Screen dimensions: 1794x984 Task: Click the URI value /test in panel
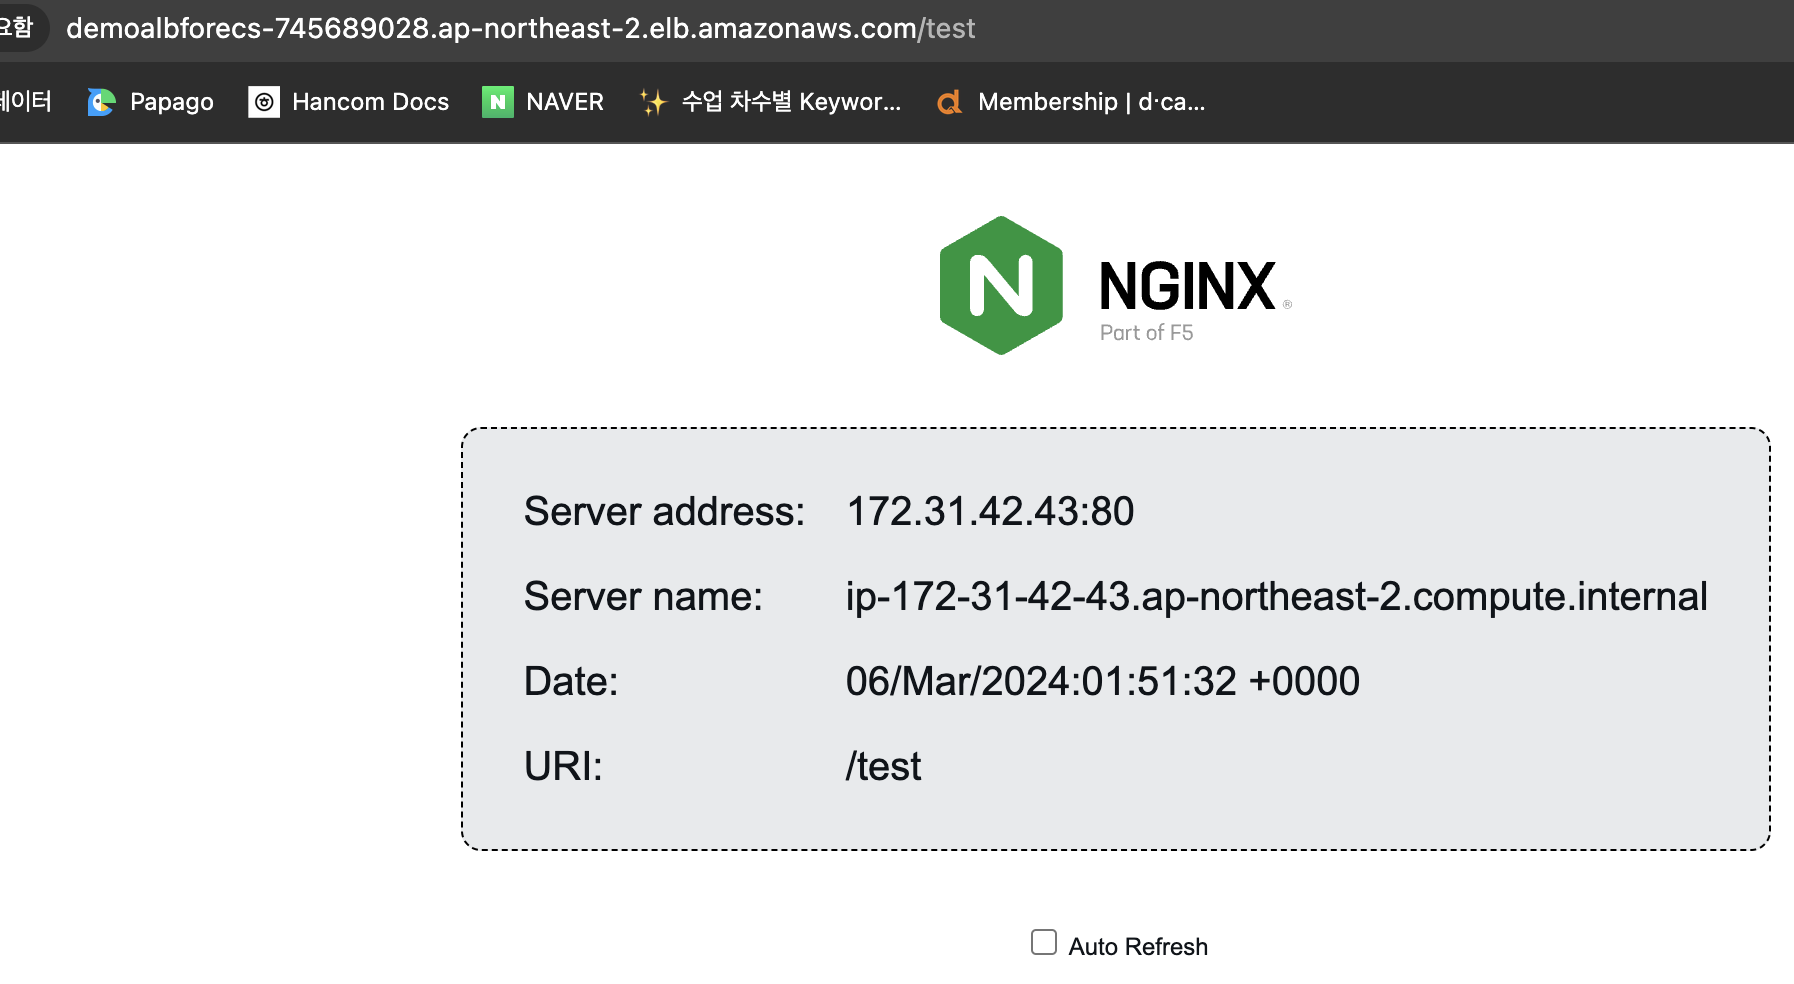(883, 767)
